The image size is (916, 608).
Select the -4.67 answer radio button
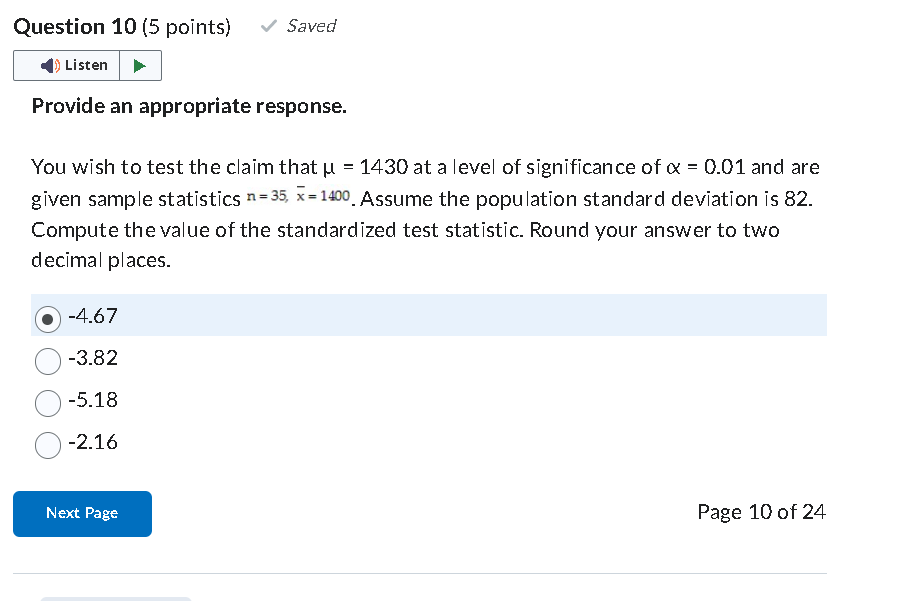(x=47, y=317)
